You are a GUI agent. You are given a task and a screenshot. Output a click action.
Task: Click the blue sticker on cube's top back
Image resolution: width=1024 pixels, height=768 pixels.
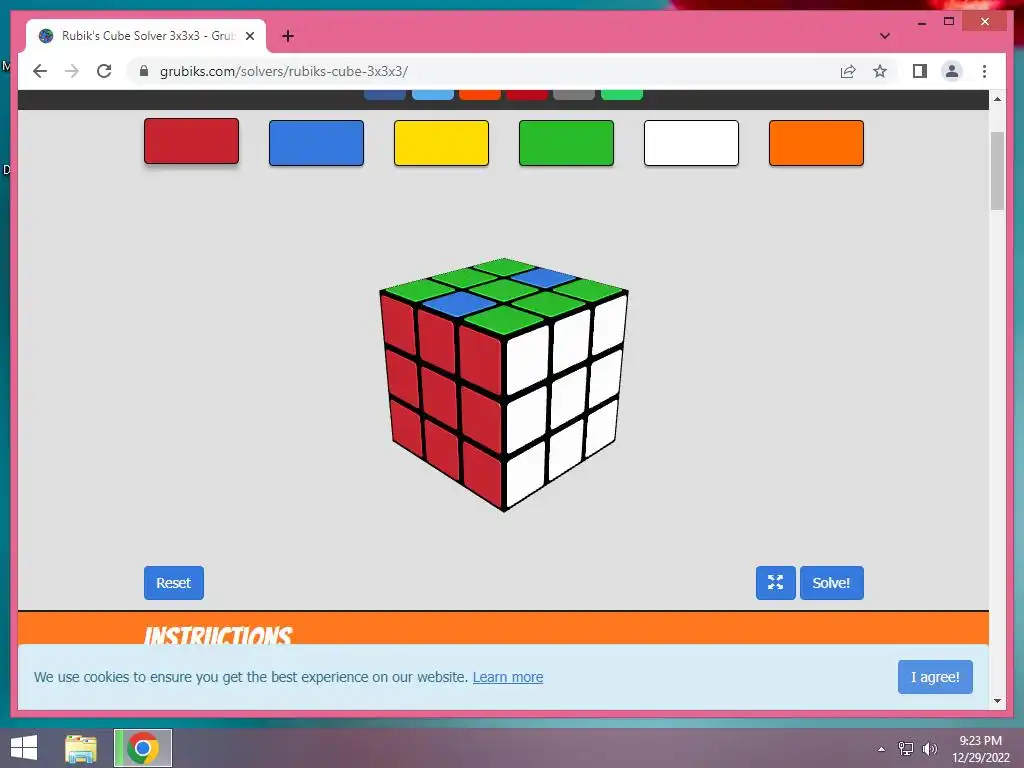544,278
